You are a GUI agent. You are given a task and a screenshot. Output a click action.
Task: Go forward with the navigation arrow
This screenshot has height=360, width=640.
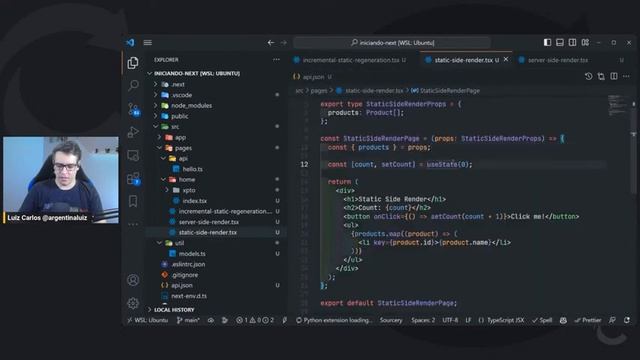click(x=284, y=42)
